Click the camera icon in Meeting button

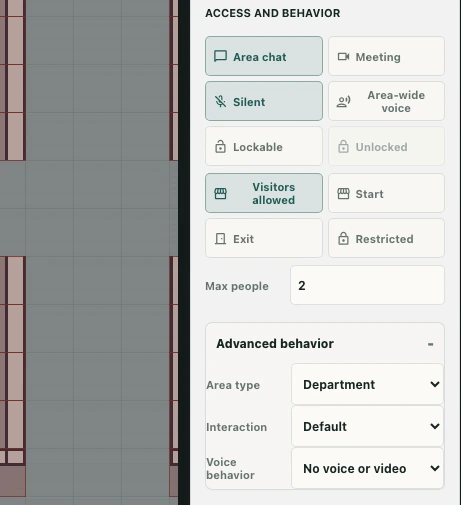click(x=343, y=57)
